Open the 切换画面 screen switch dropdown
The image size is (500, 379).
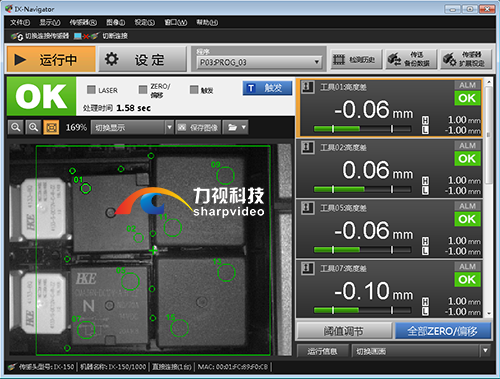(x=421, y=351)
